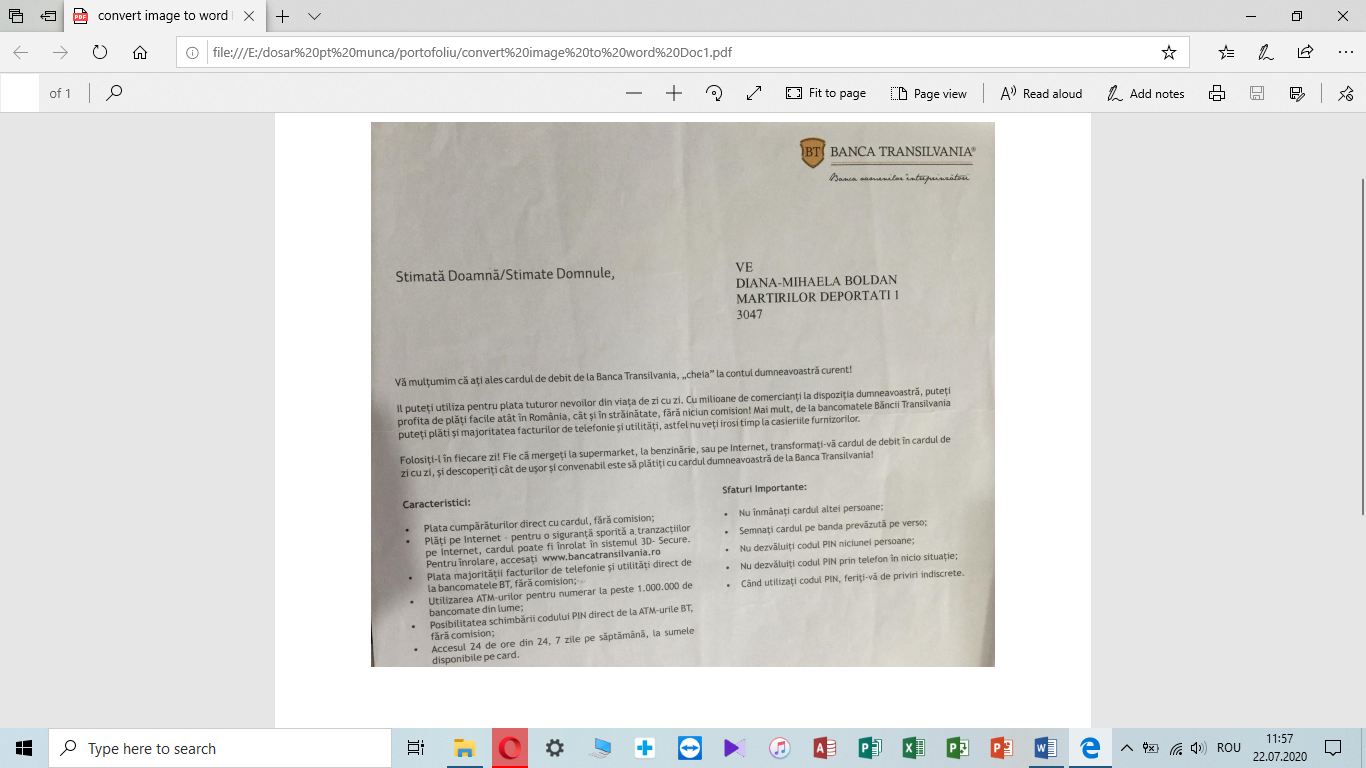The width and height of the screenshot is (1366, 768).
Task: Set these tabs aside icon
Action: 48,16
